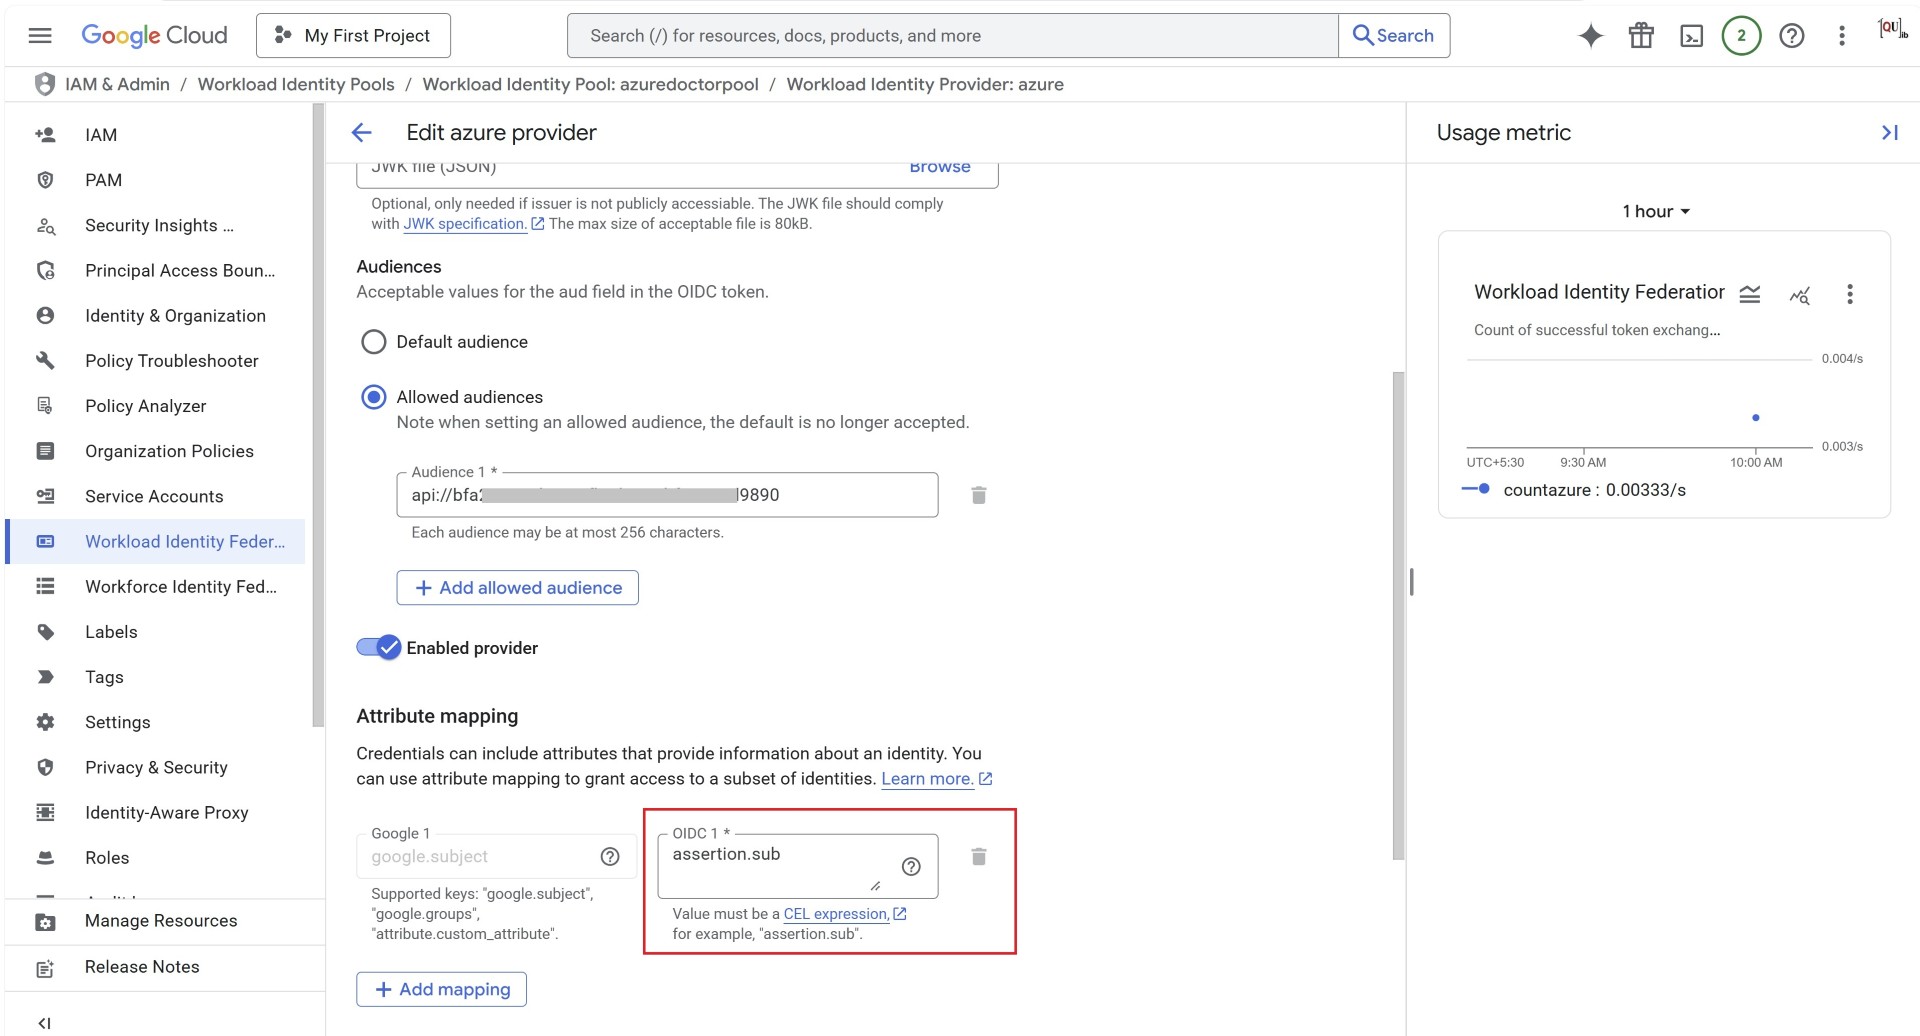Select the Allowed audiences radio button
Image resolution: width=1920 pixels, height=1036 pixels.
[x=373, y=397]
